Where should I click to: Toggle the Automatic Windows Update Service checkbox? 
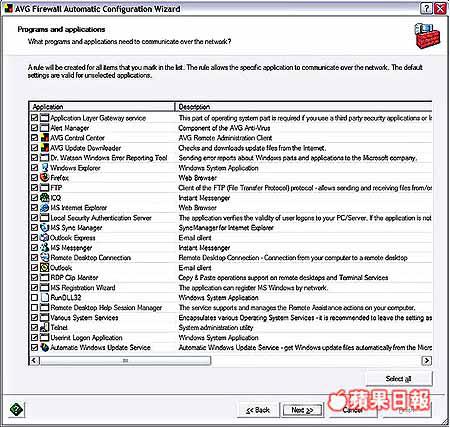34,347
